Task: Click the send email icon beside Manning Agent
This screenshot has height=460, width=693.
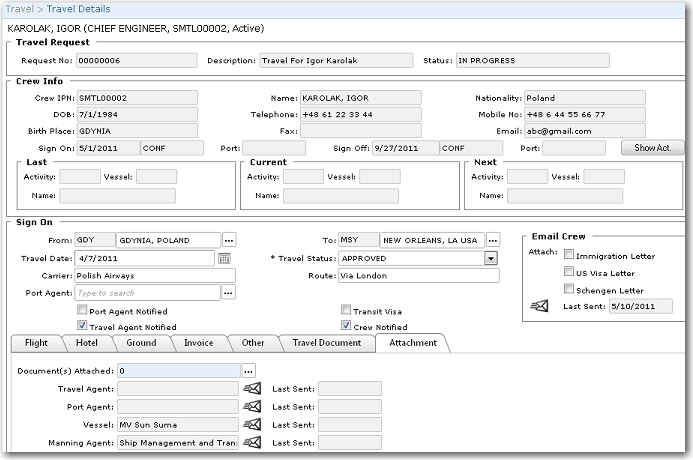Action: (x=252, y=442)
